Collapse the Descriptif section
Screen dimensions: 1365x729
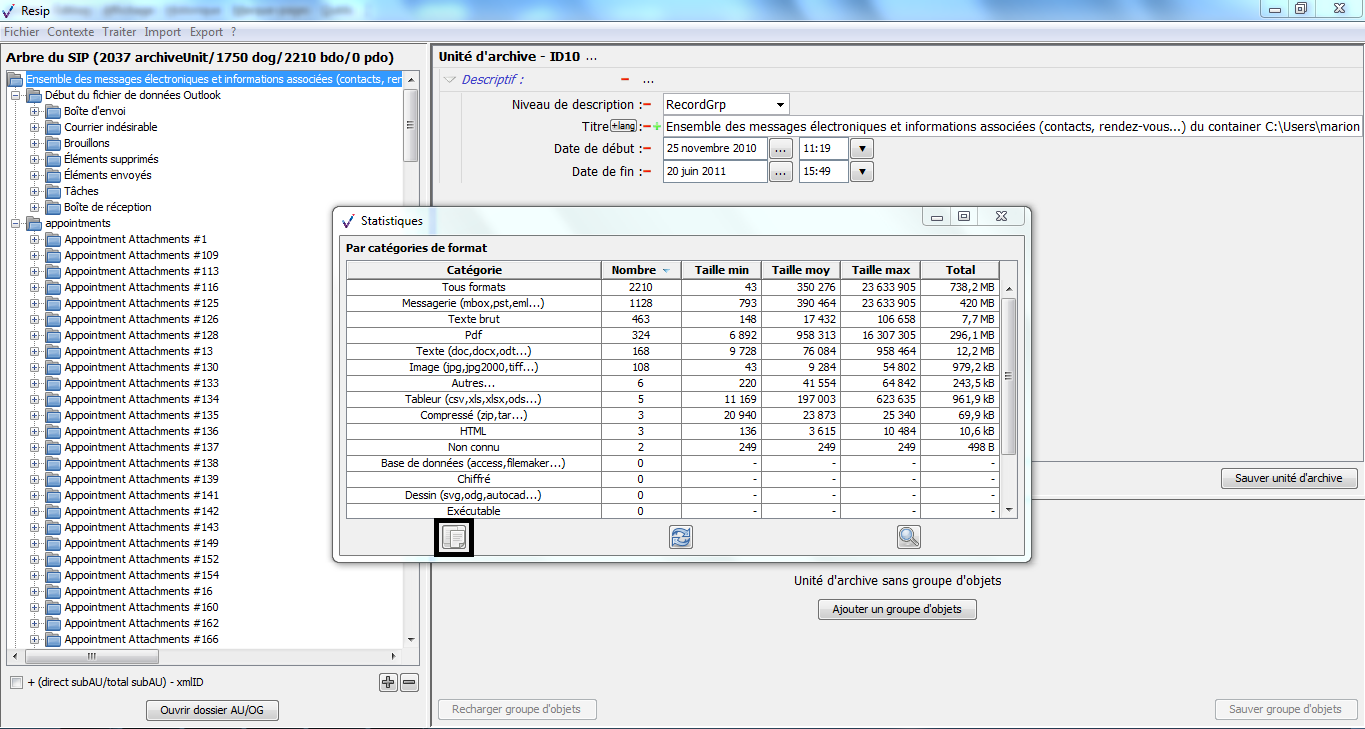(x=450, y=80)
